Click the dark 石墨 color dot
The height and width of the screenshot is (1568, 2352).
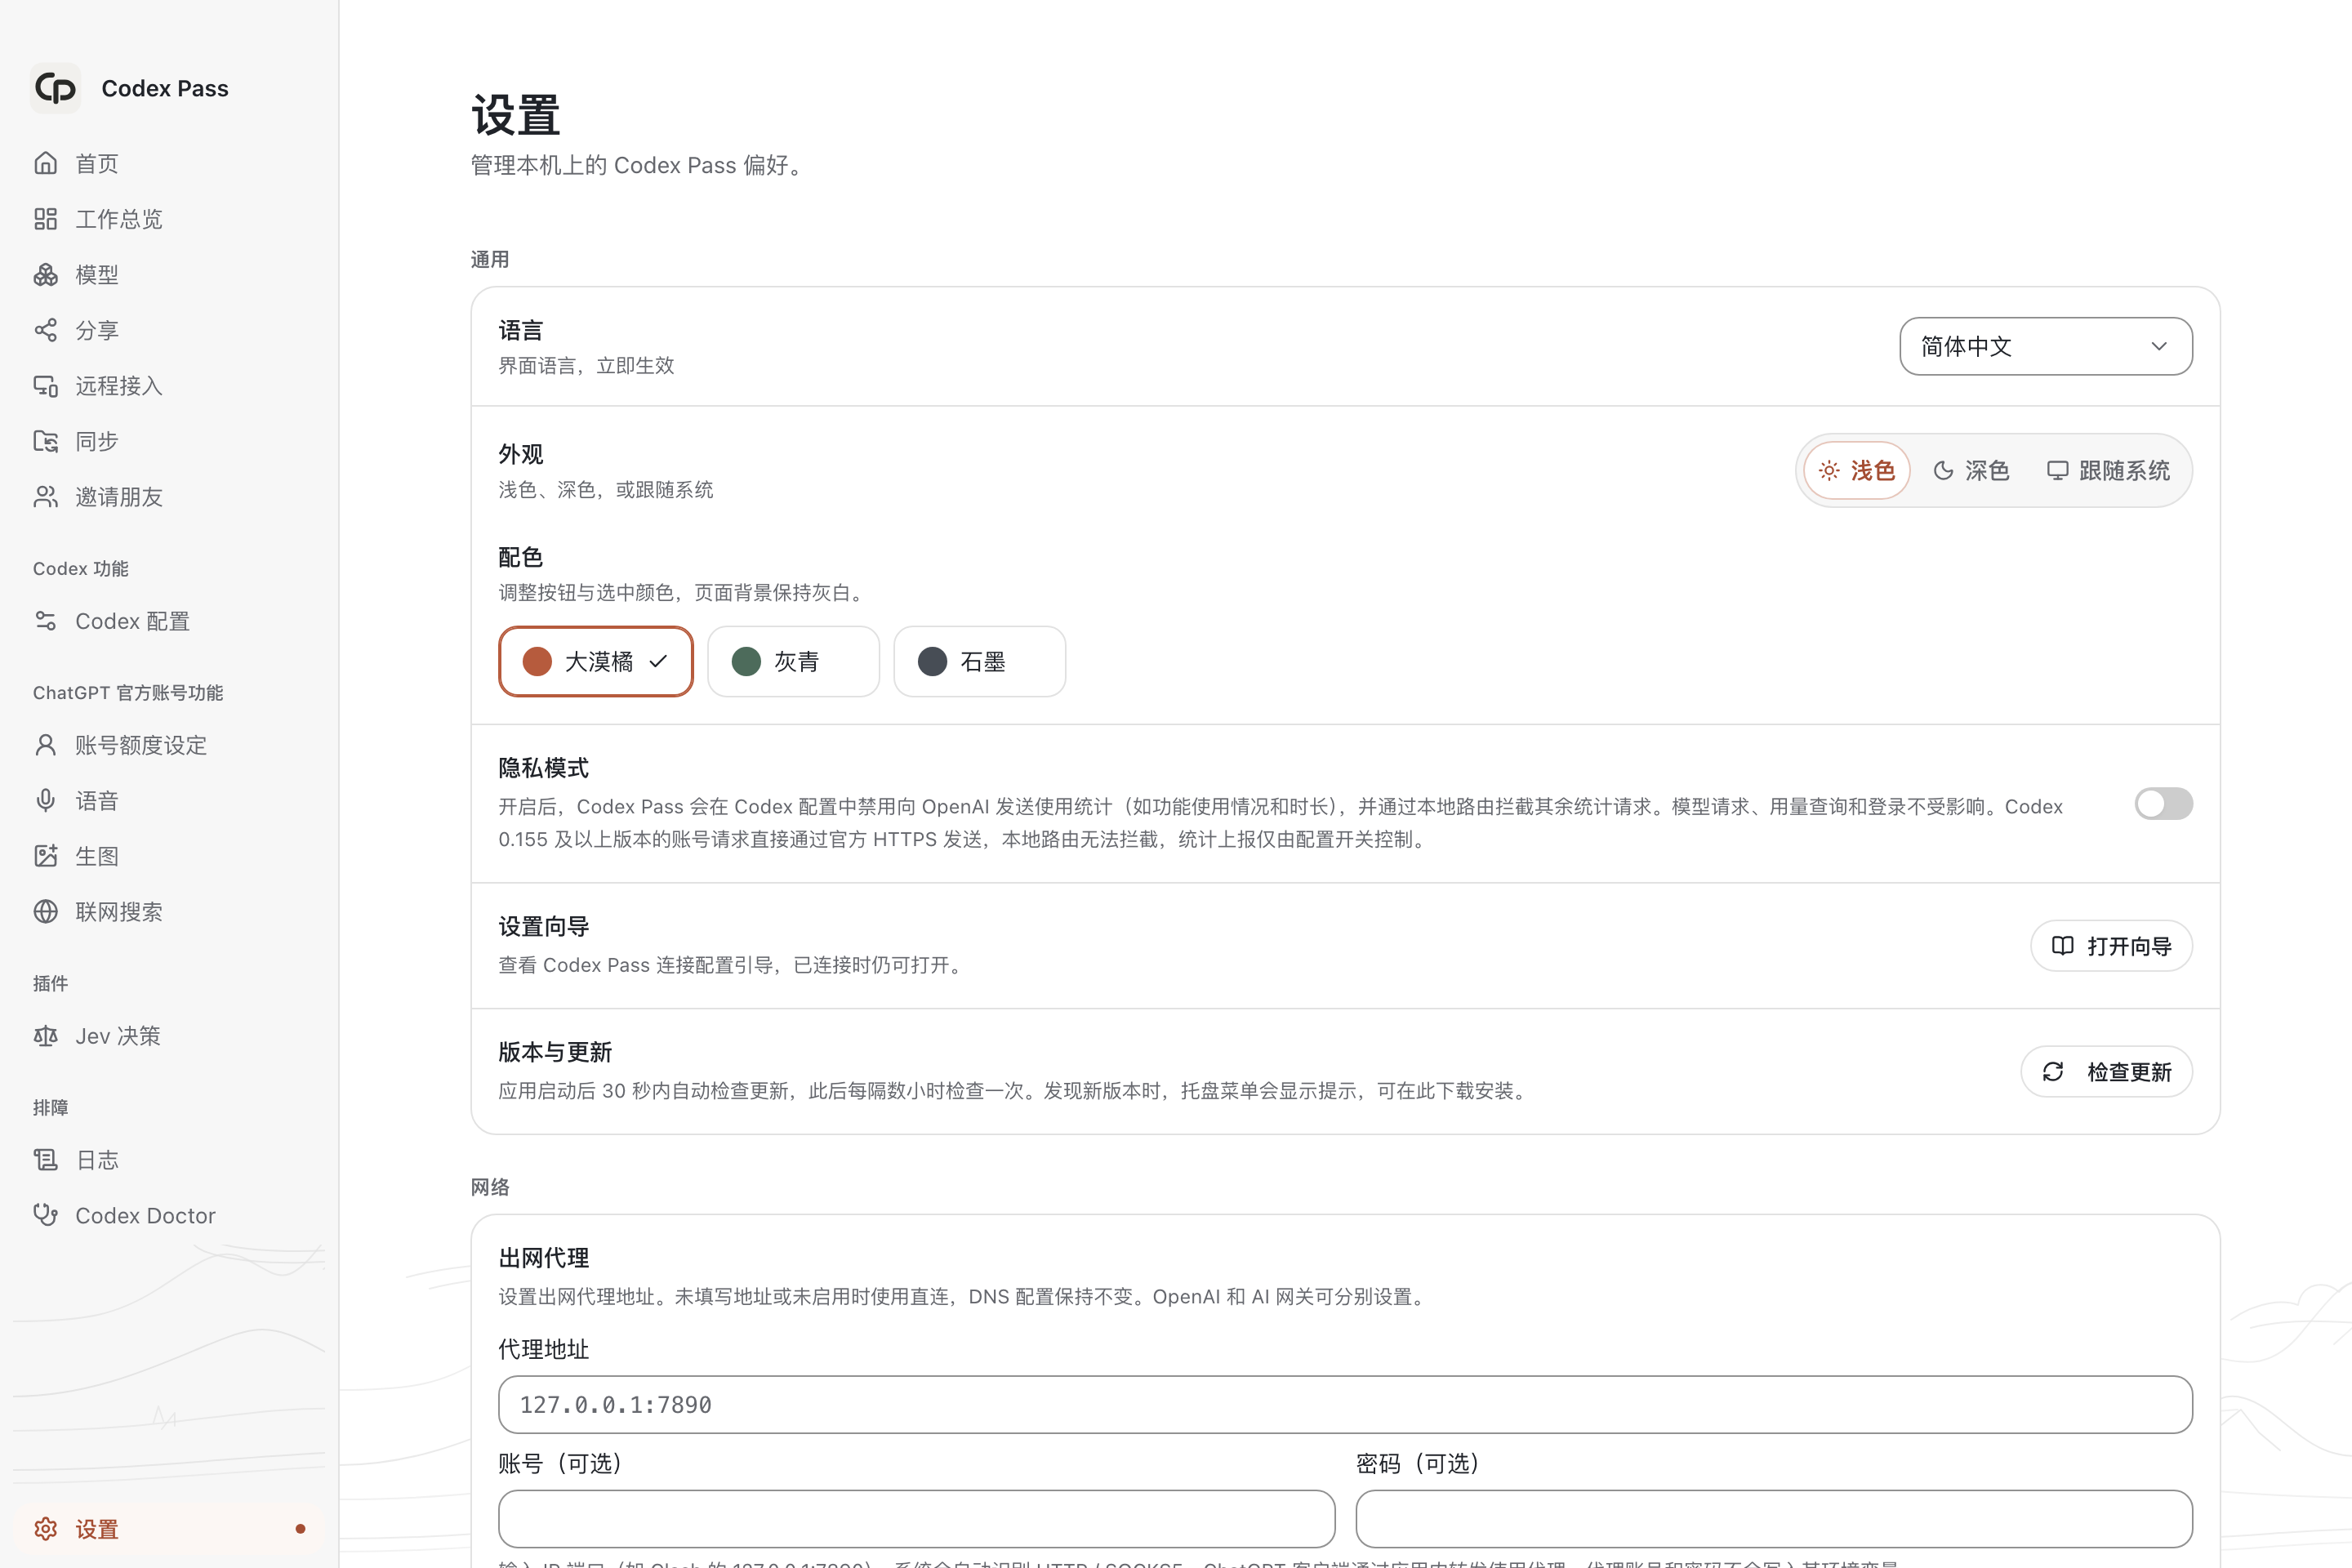[932, 661]
